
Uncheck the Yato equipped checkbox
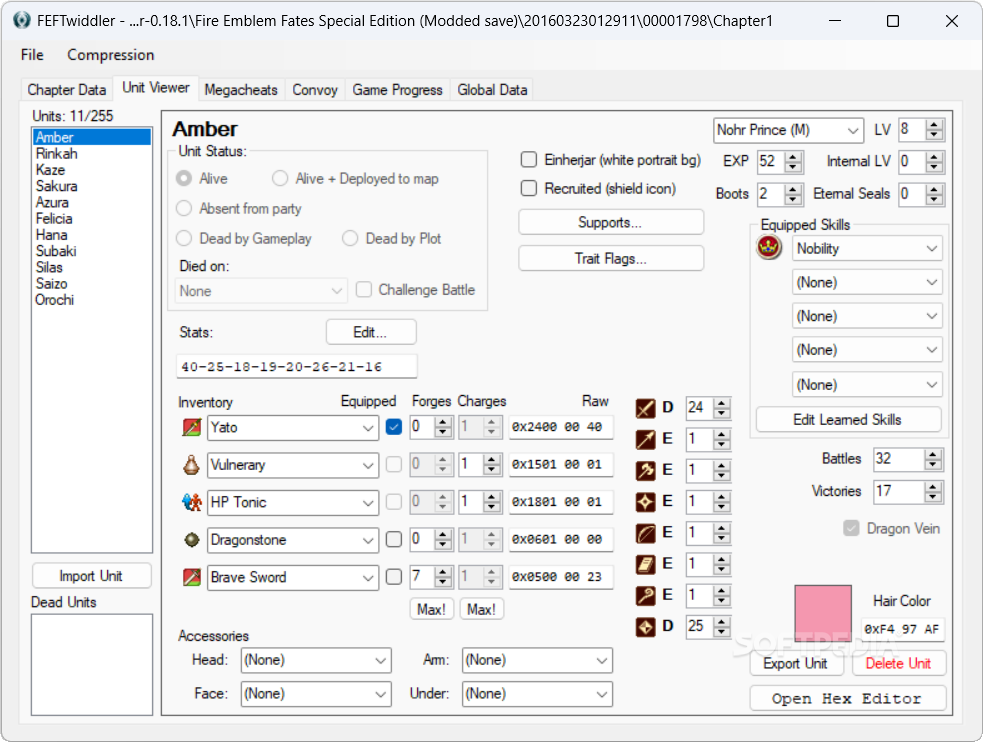pyautogui.click(x=394, y=427)
